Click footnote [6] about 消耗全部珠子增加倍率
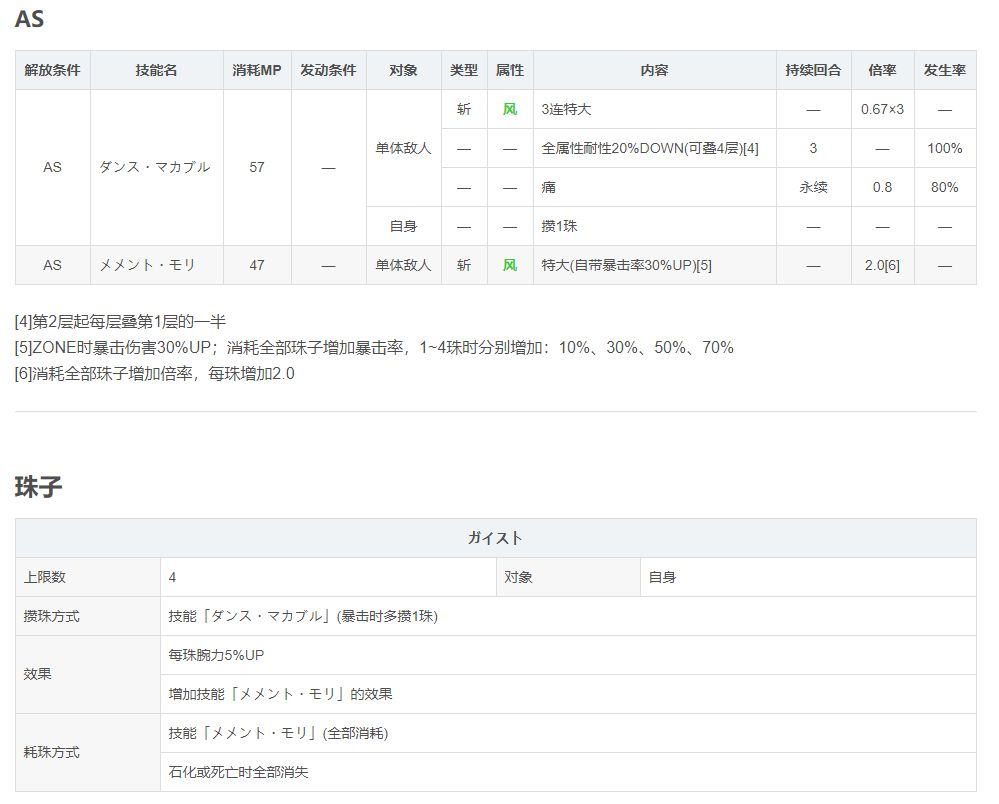 [155, 374]
